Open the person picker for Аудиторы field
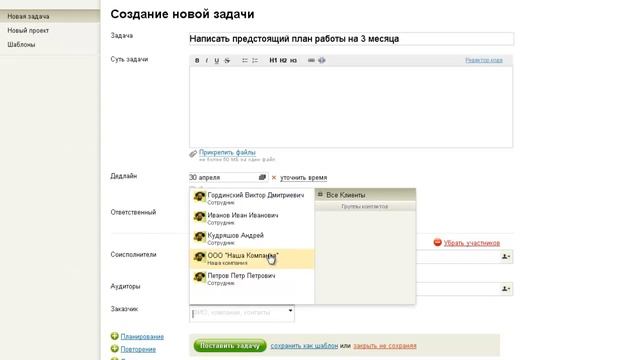This screenshot has width=640, height=360. [506, 289]
